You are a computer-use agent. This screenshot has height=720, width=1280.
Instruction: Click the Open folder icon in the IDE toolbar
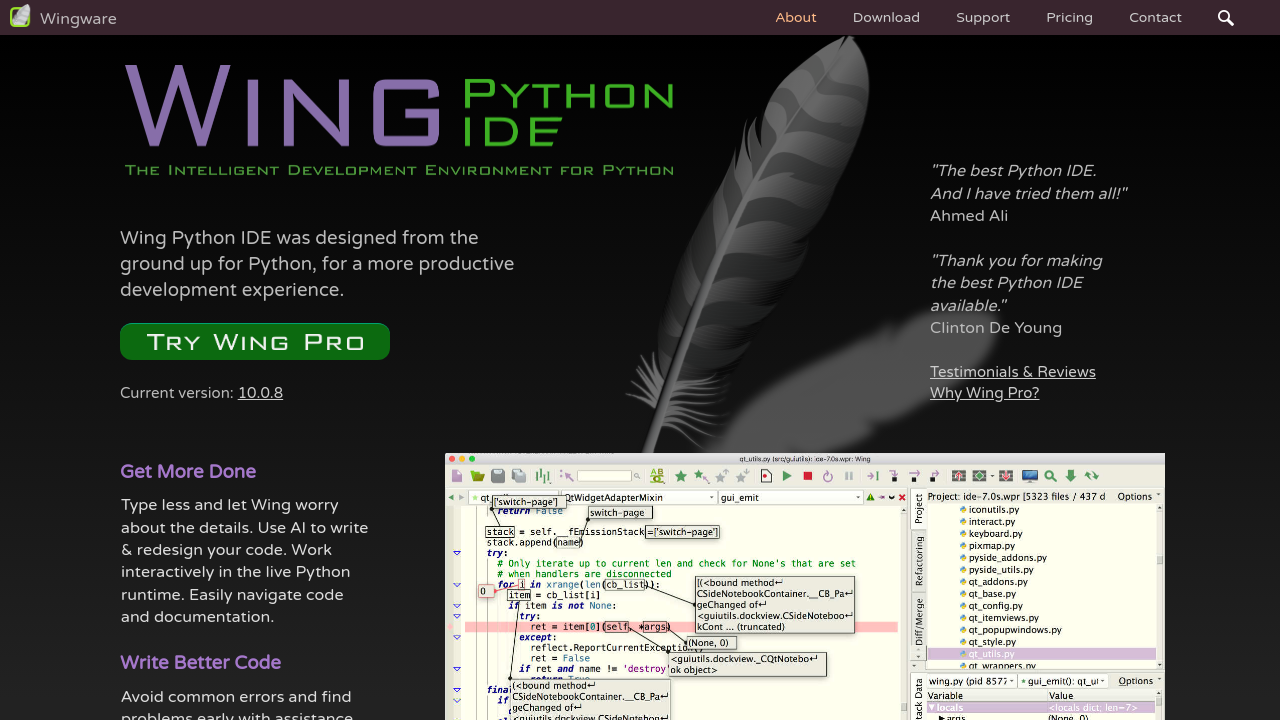477,477
